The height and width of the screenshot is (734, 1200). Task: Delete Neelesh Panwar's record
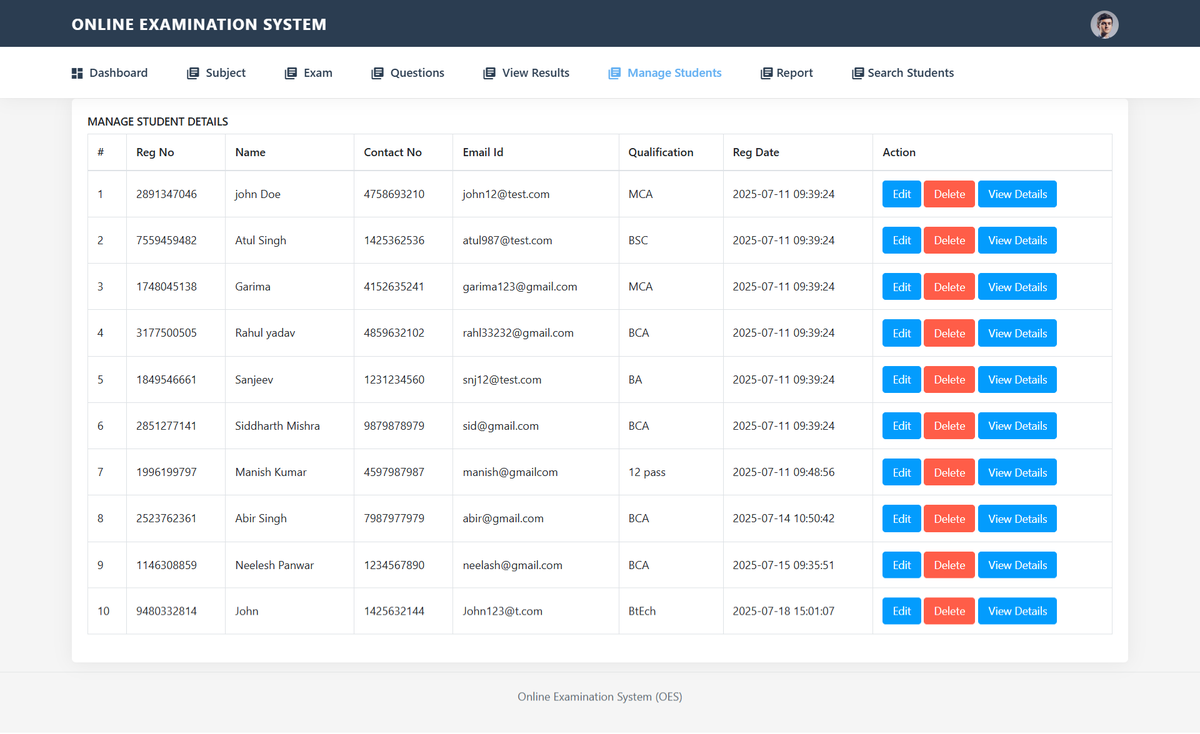[949, 565]
